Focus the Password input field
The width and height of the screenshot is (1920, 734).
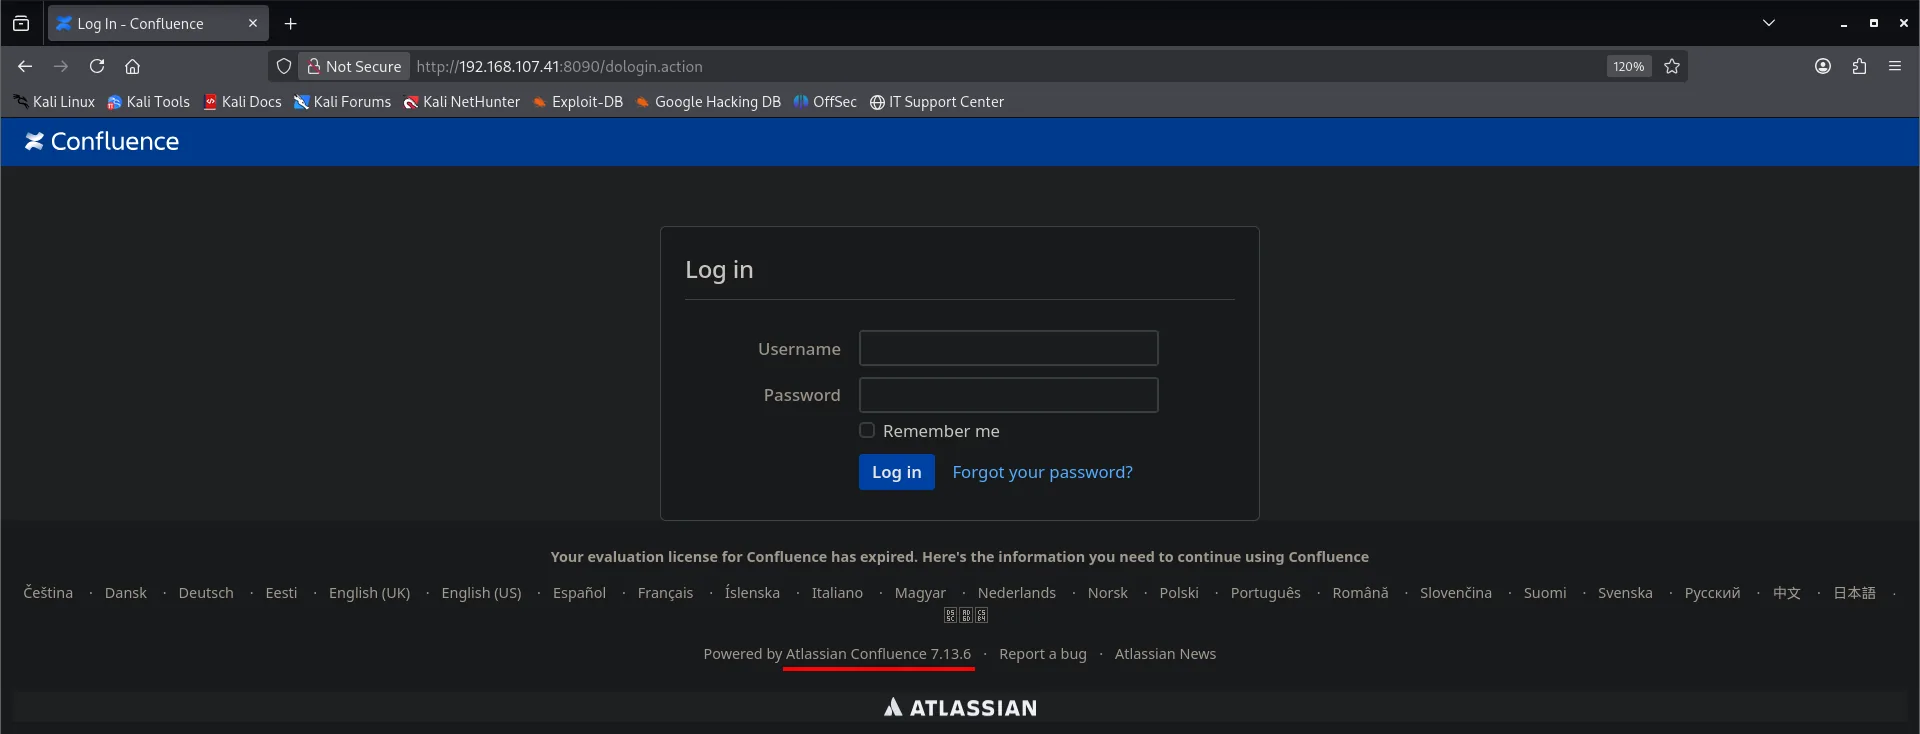[1009, 395]
